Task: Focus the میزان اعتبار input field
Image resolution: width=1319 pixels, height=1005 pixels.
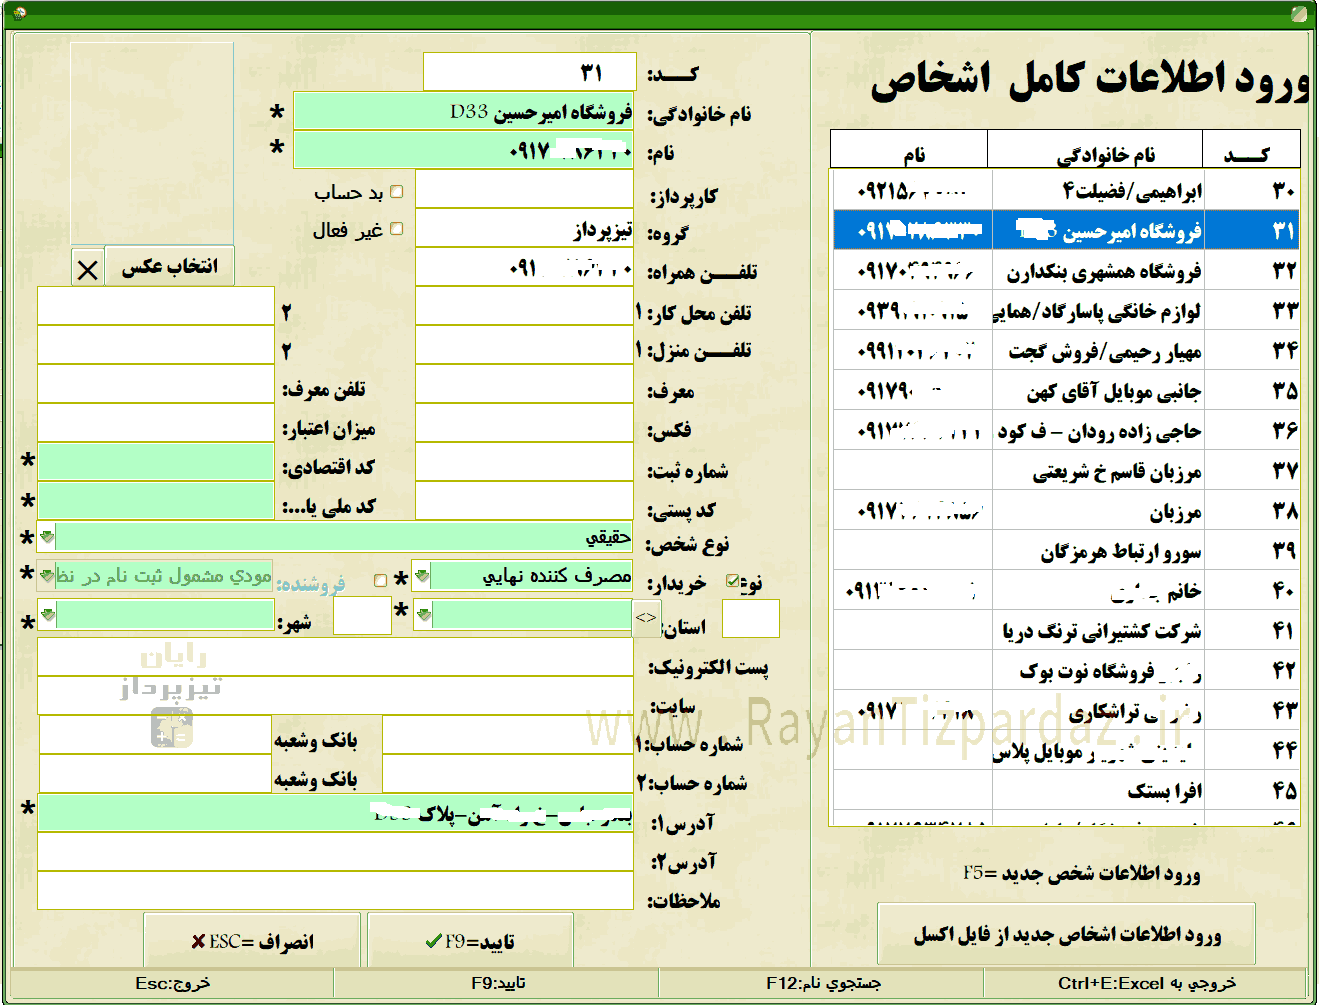Action: pos(156,424)
